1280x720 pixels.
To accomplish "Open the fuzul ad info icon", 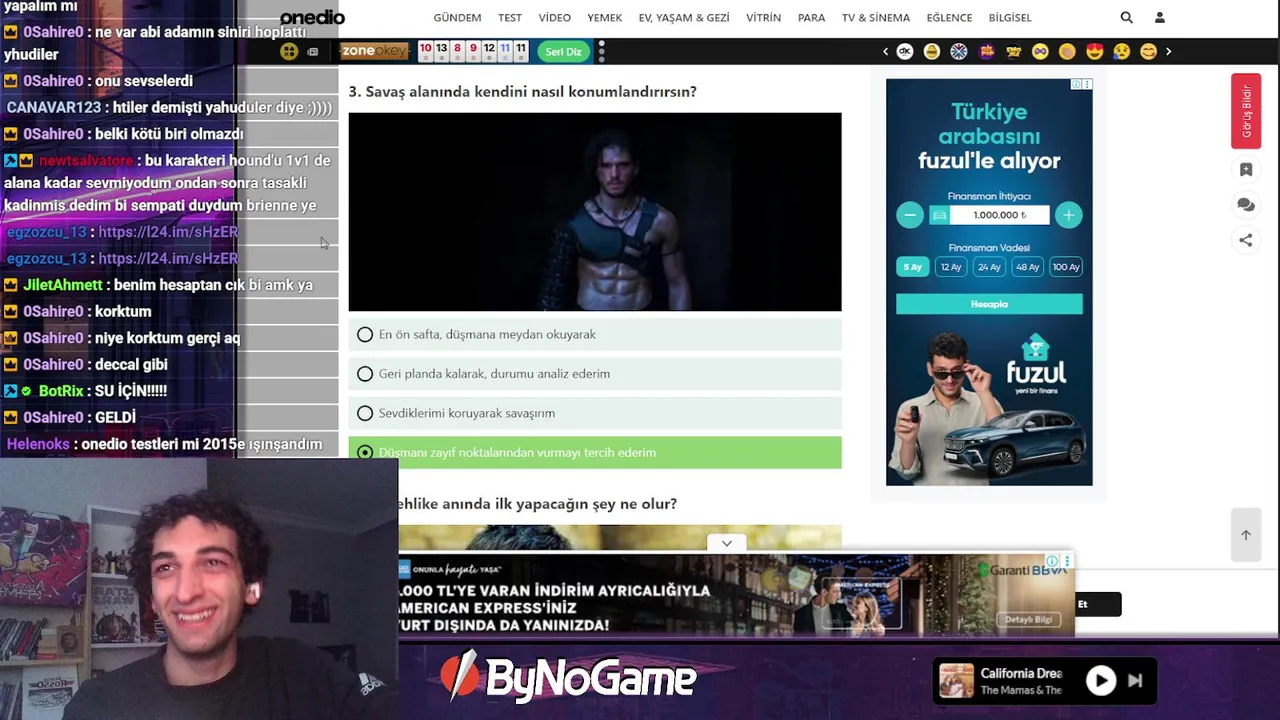I will click(x=1076, y=84).
